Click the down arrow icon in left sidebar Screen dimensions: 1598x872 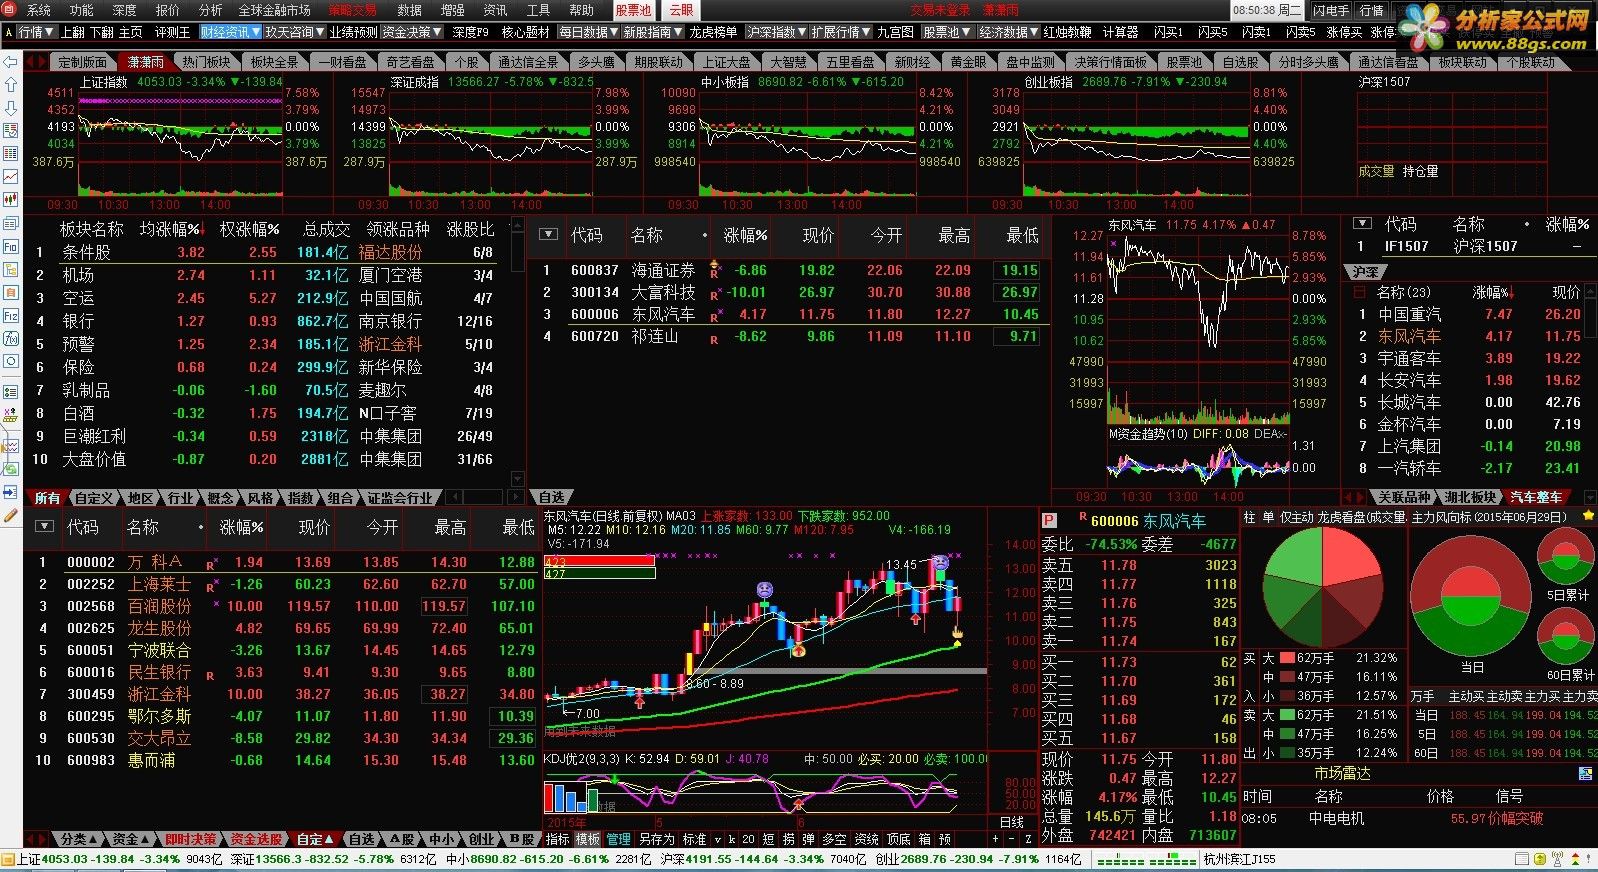pyautogui.click(x=11, y=108)
